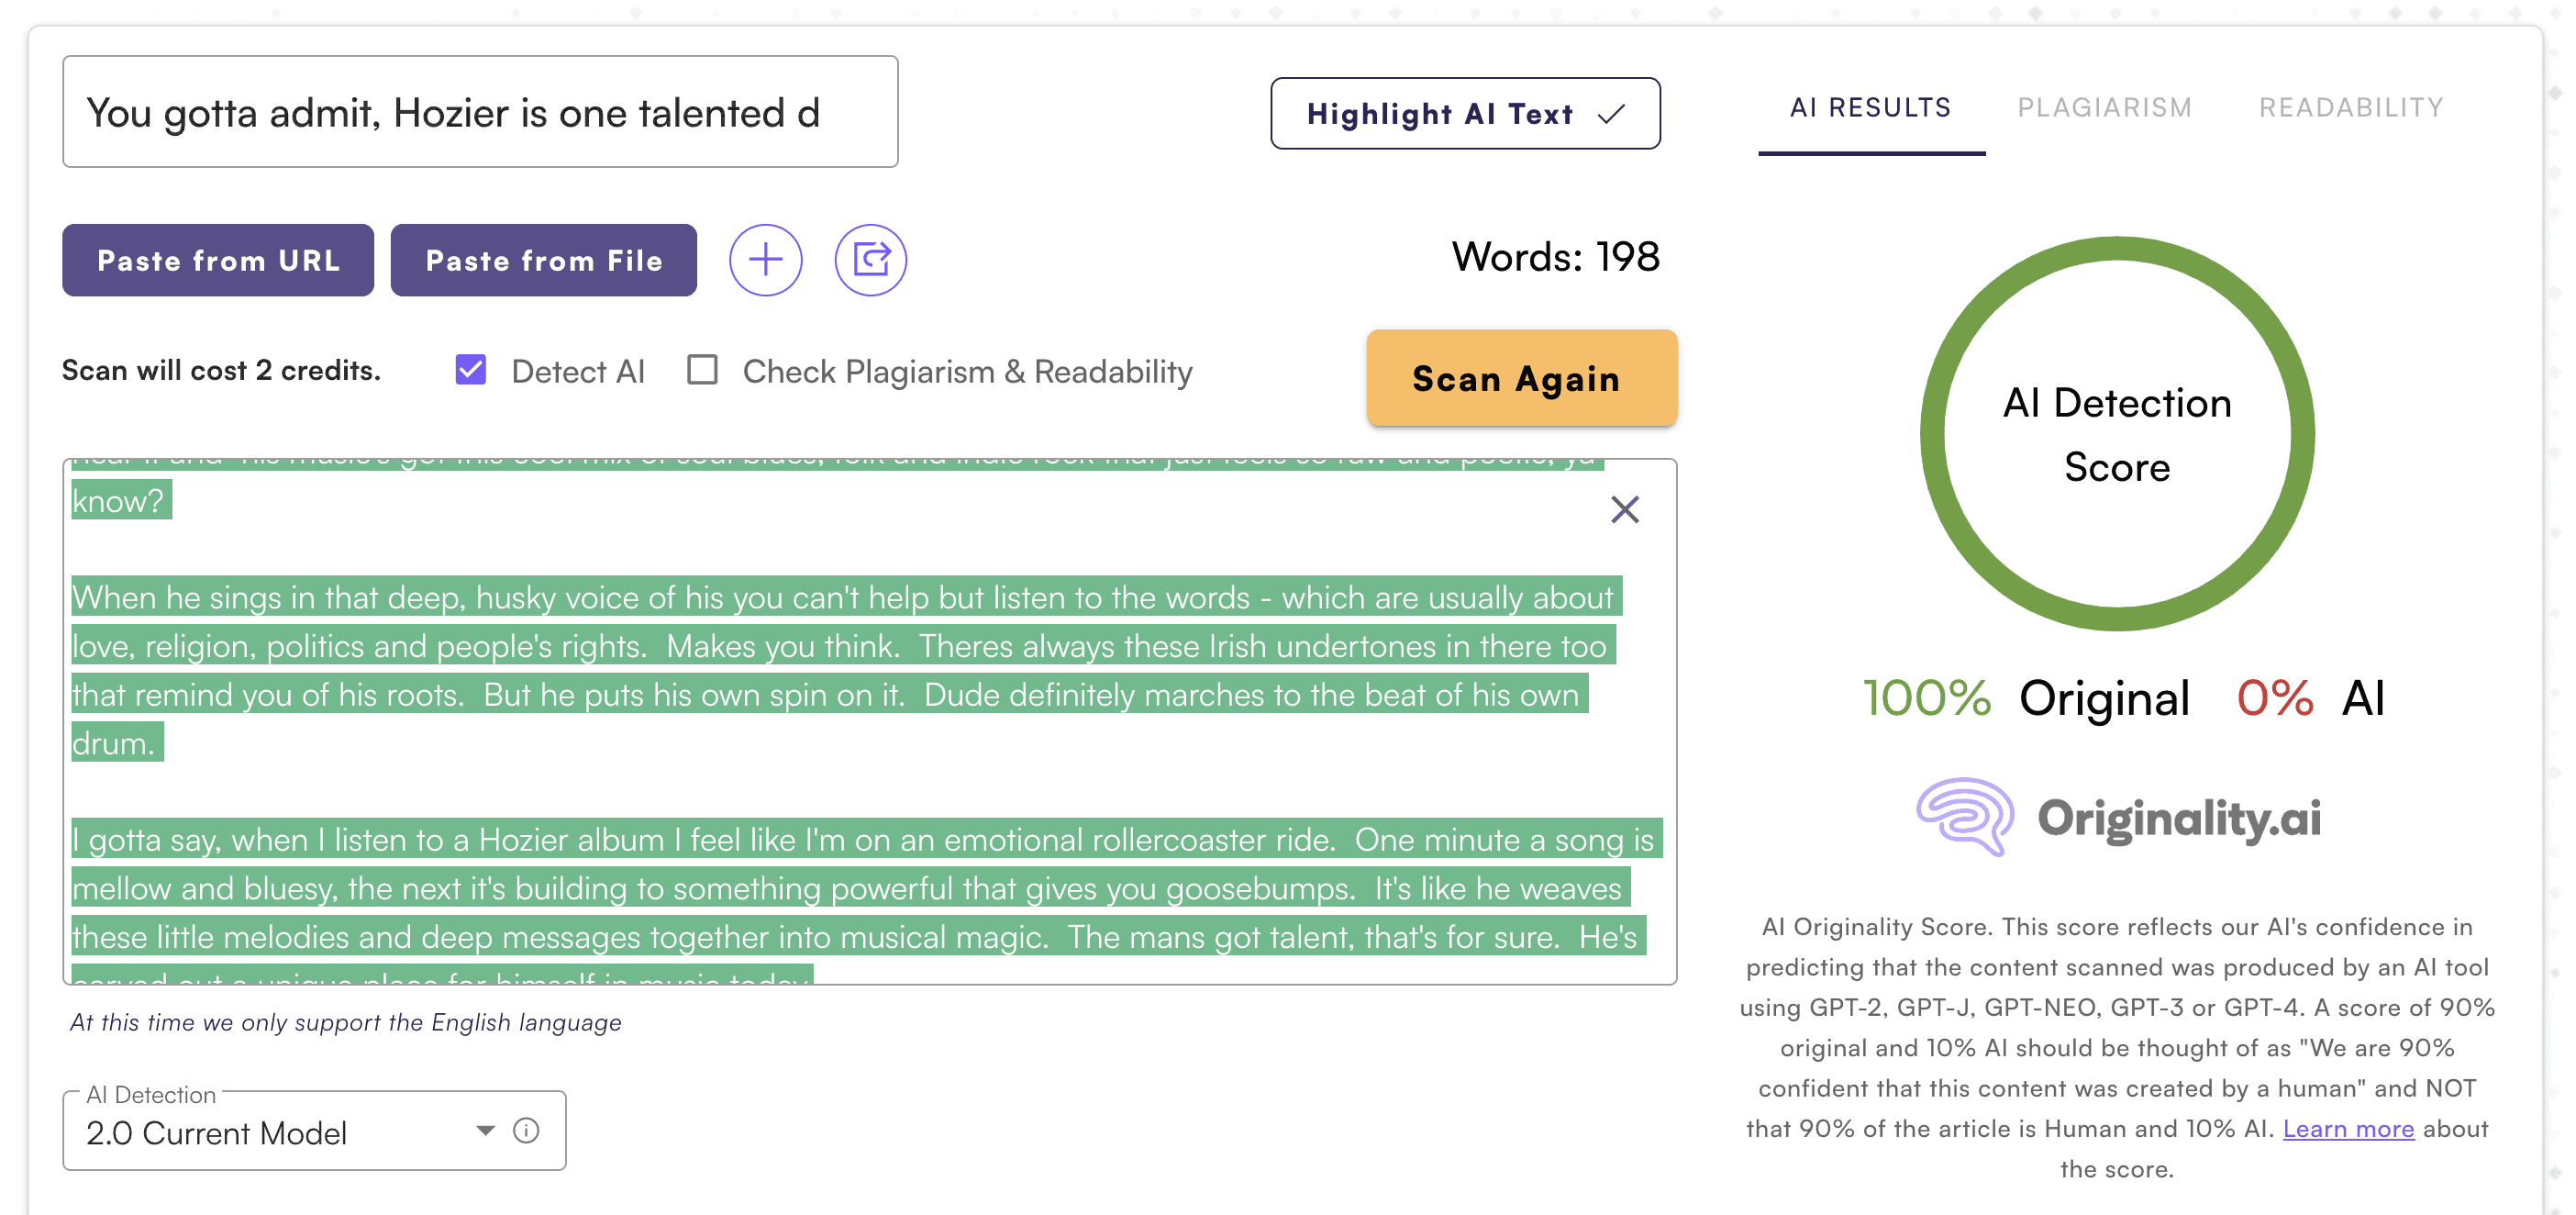The image size is (2576, 1215).
Task: Follow the Learn more link
Action: [2348, 1128]
